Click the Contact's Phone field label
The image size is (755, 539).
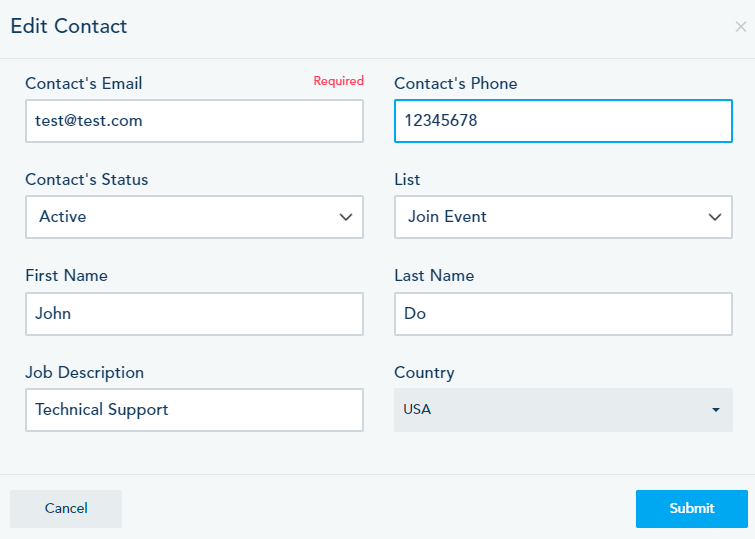point(455,83)
